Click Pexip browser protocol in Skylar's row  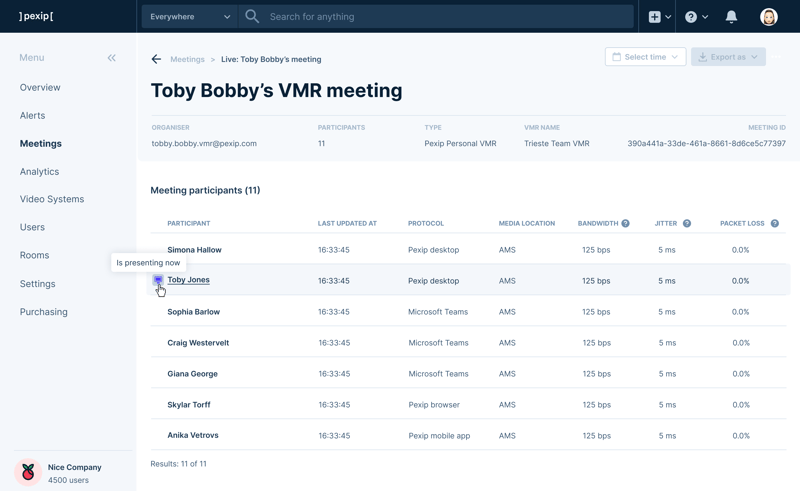[x=434, y=405]
